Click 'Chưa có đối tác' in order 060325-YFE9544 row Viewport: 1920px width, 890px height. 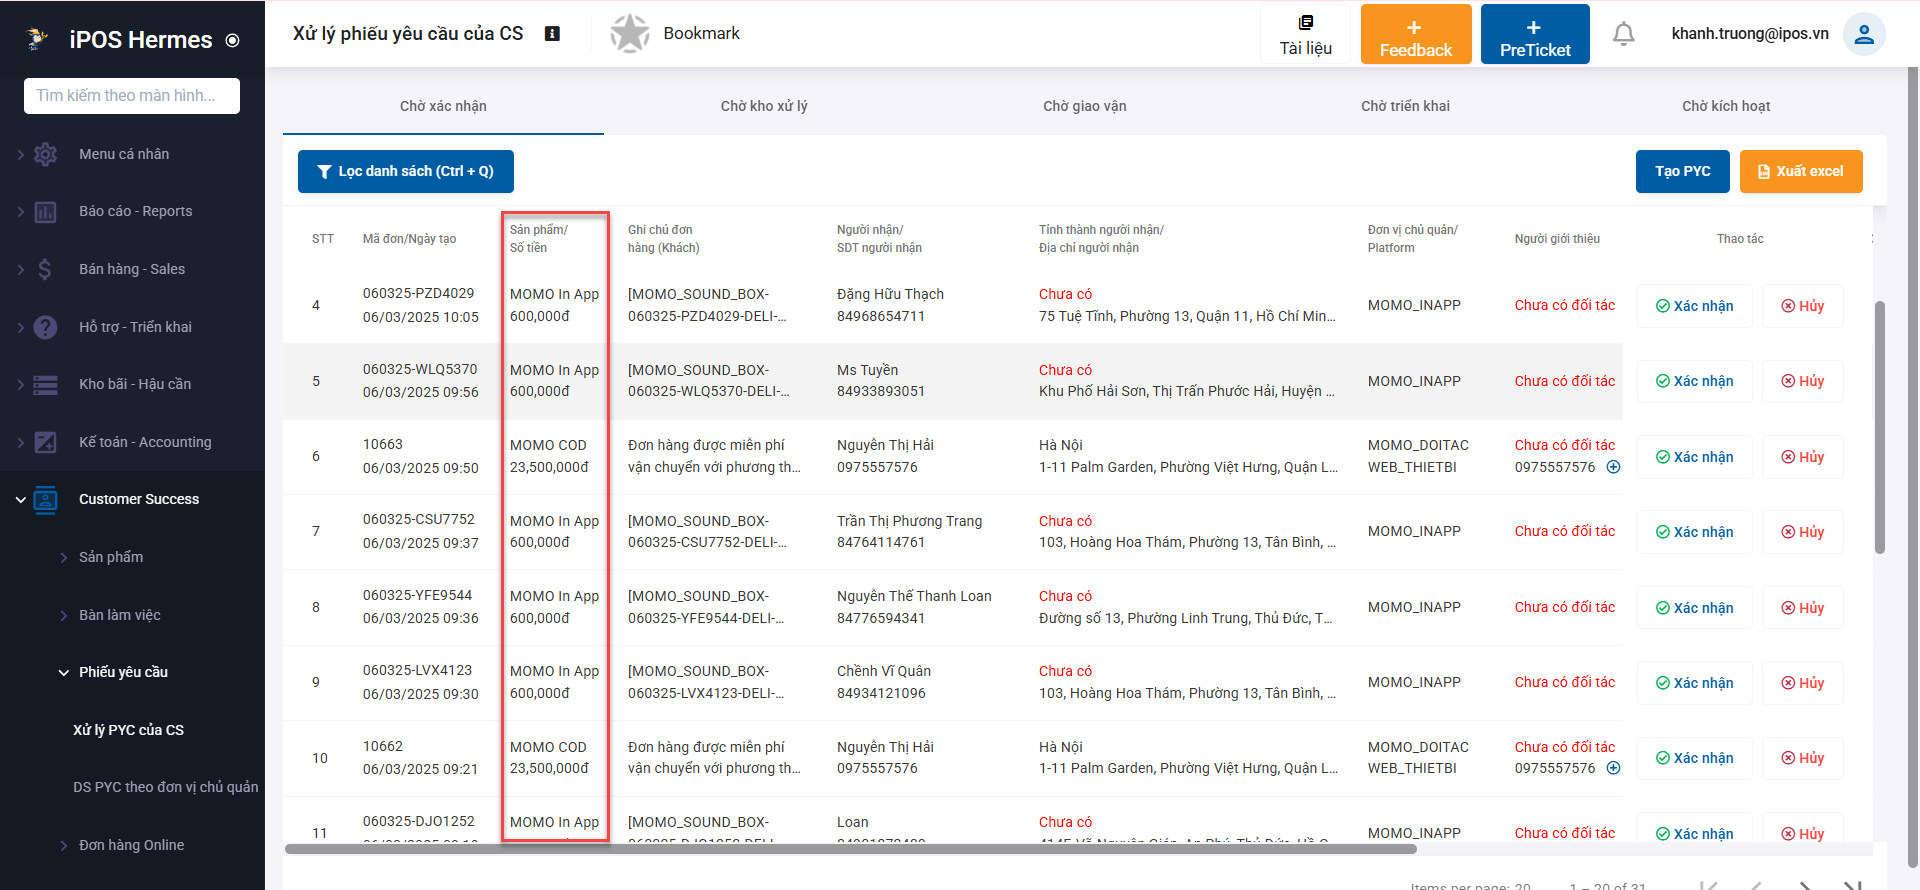[x=1565, y=607]
